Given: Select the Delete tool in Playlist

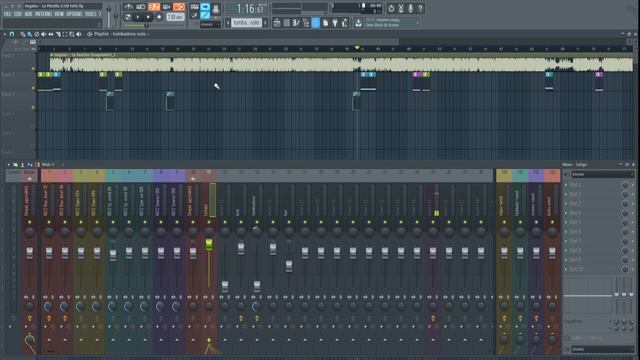Looking at the screenshot, I should tap(37, 34).
